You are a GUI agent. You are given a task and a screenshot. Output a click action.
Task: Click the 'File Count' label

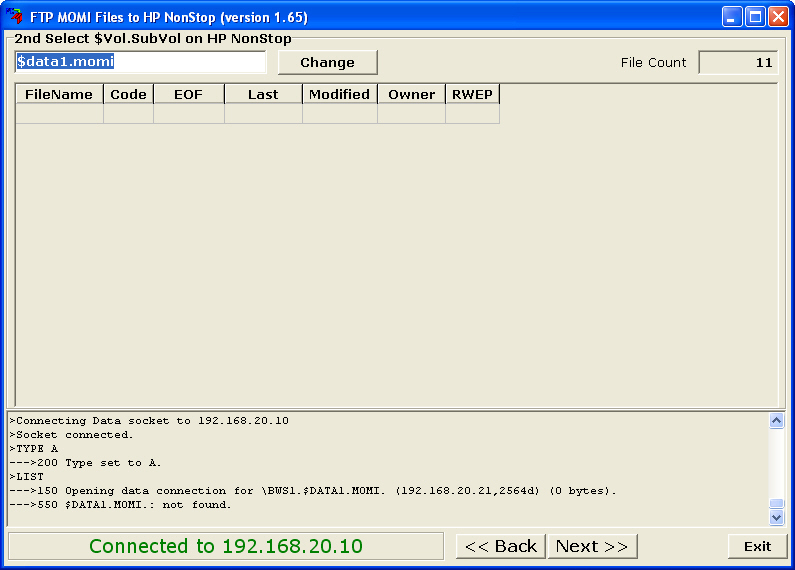(x=653, y=62)
